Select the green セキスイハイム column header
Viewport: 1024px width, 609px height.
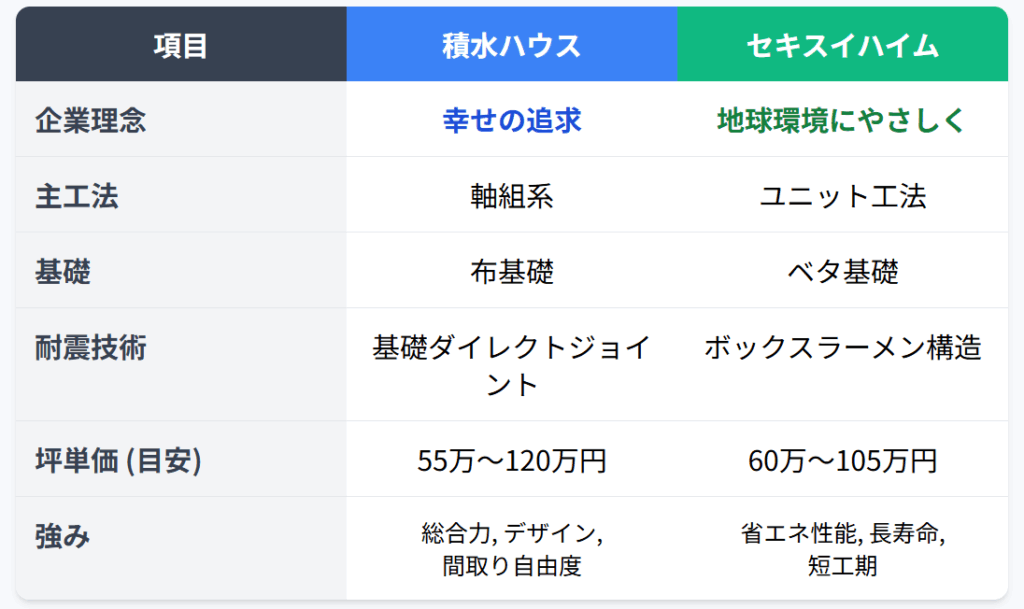[x=842, y=45]
